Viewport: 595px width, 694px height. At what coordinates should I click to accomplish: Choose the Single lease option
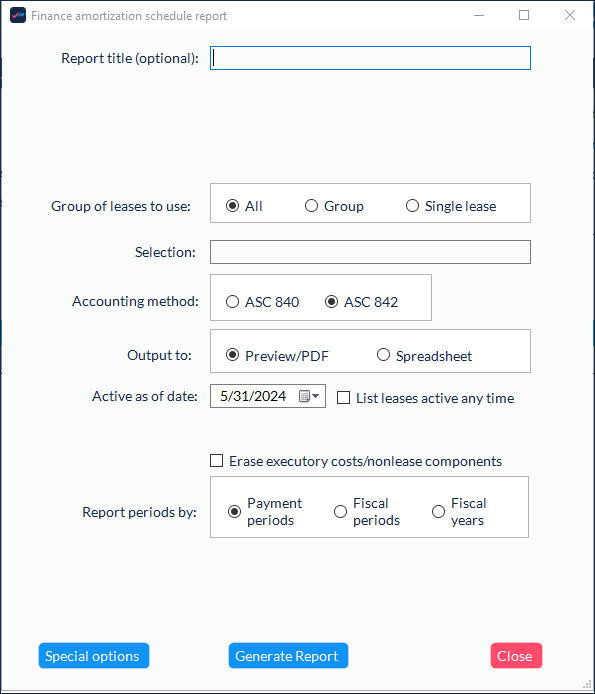coord(451,206)
